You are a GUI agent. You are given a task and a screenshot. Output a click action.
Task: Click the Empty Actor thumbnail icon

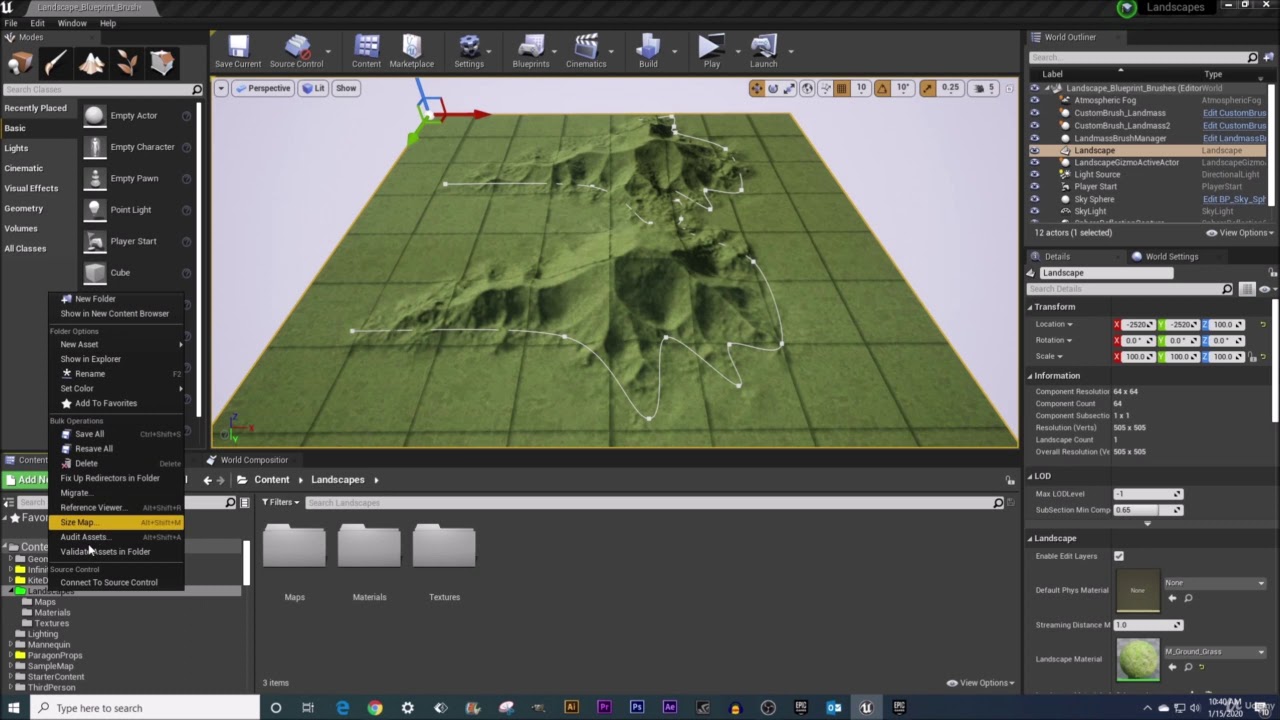click(94, 116)
